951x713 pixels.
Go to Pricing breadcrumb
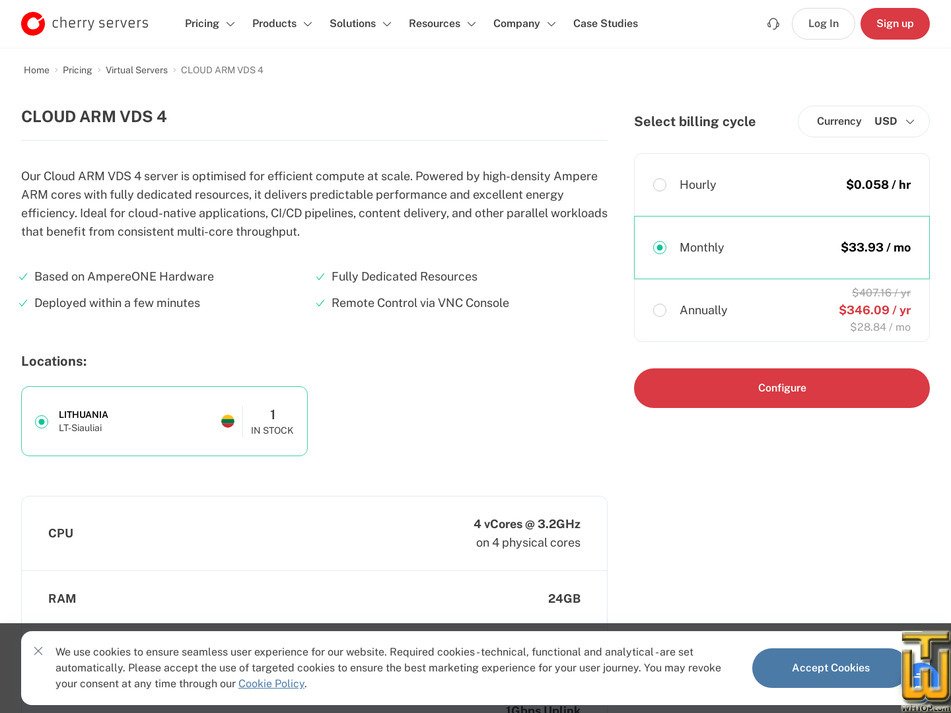click(77, 70)
